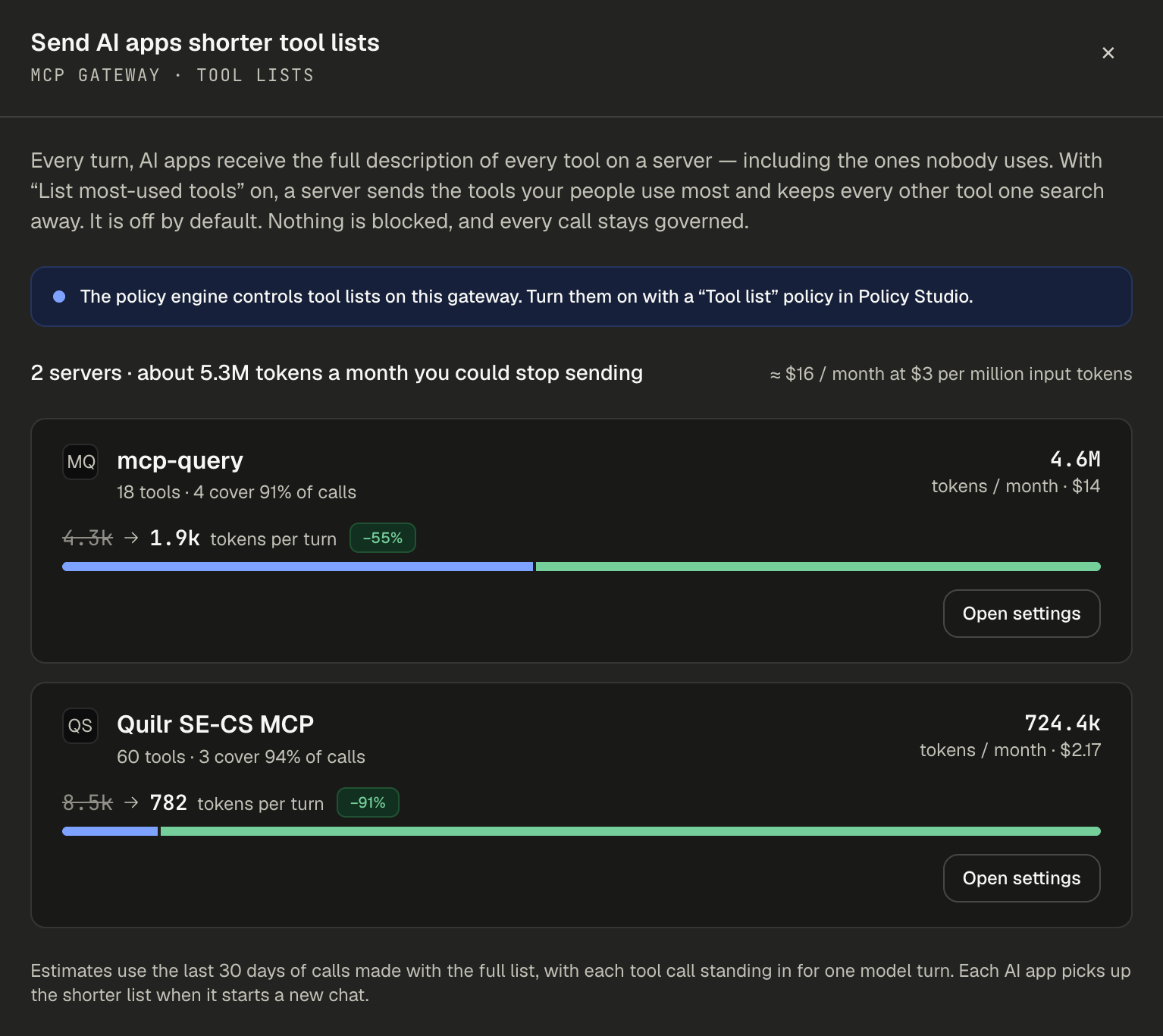The image size is (1163, 1036).
Task: Click the 4.6M monthly tokens value
Action: [1075, 459]
